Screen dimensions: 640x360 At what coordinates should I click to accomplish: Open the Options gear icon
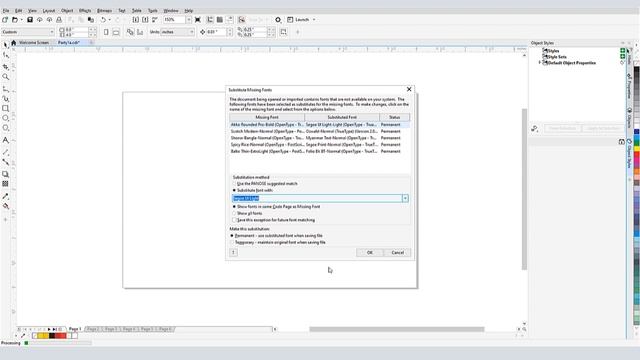278,20
